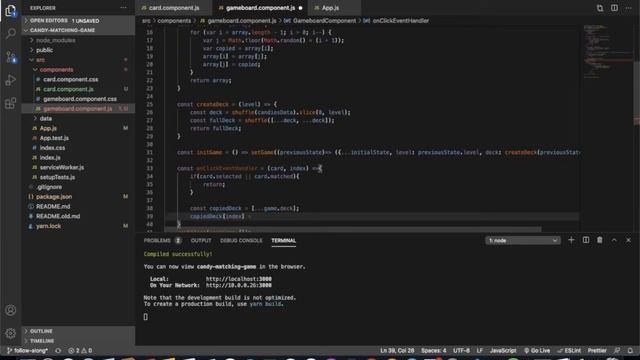Click the follow-along git branch indicator
The height and width of the screenshot is (360, 640).
point(27,351)
